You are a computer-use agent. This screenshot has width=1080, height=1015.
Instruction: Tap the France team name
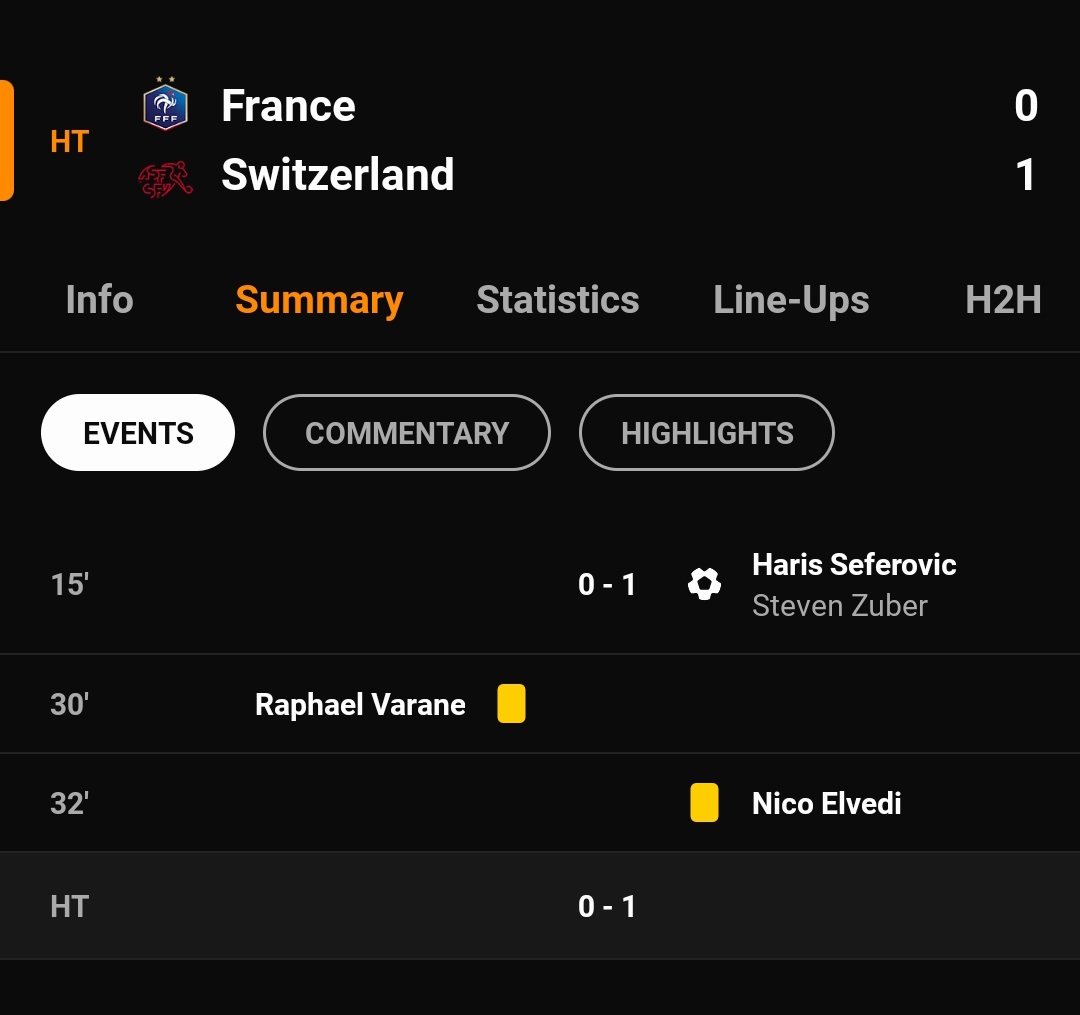[288, 105]
